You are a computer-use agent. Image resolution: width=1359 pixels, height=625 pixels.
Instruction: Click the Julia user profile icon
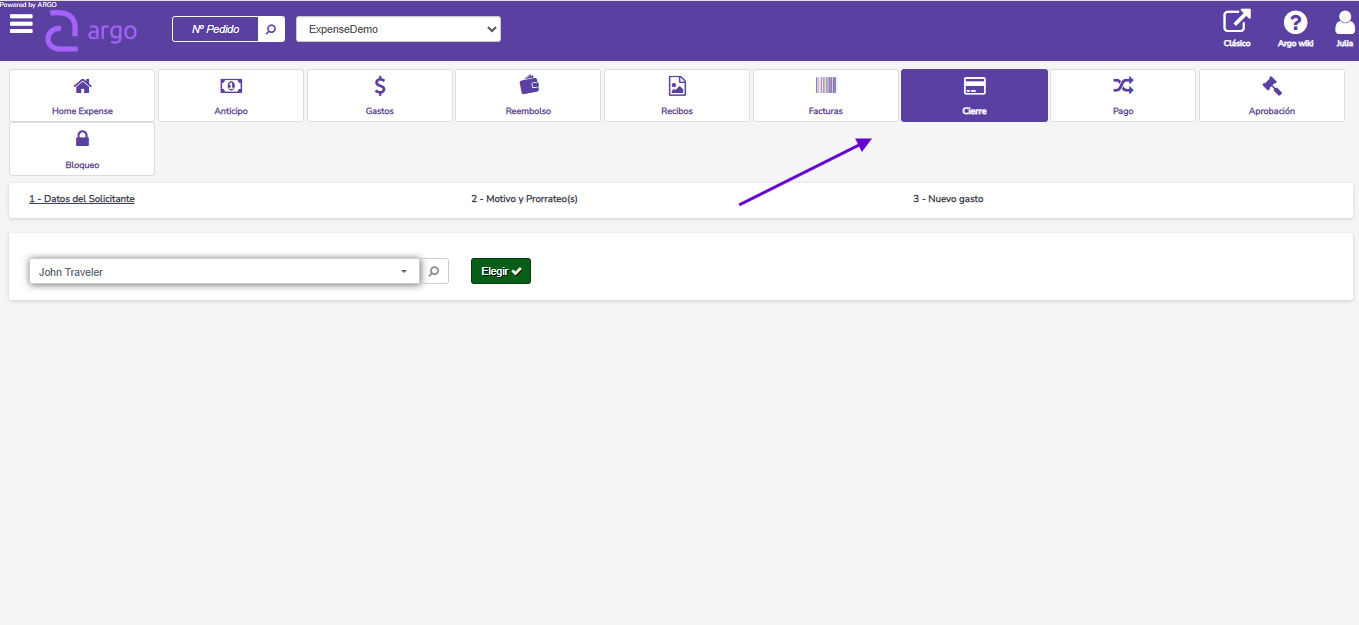coord(1344,28)
